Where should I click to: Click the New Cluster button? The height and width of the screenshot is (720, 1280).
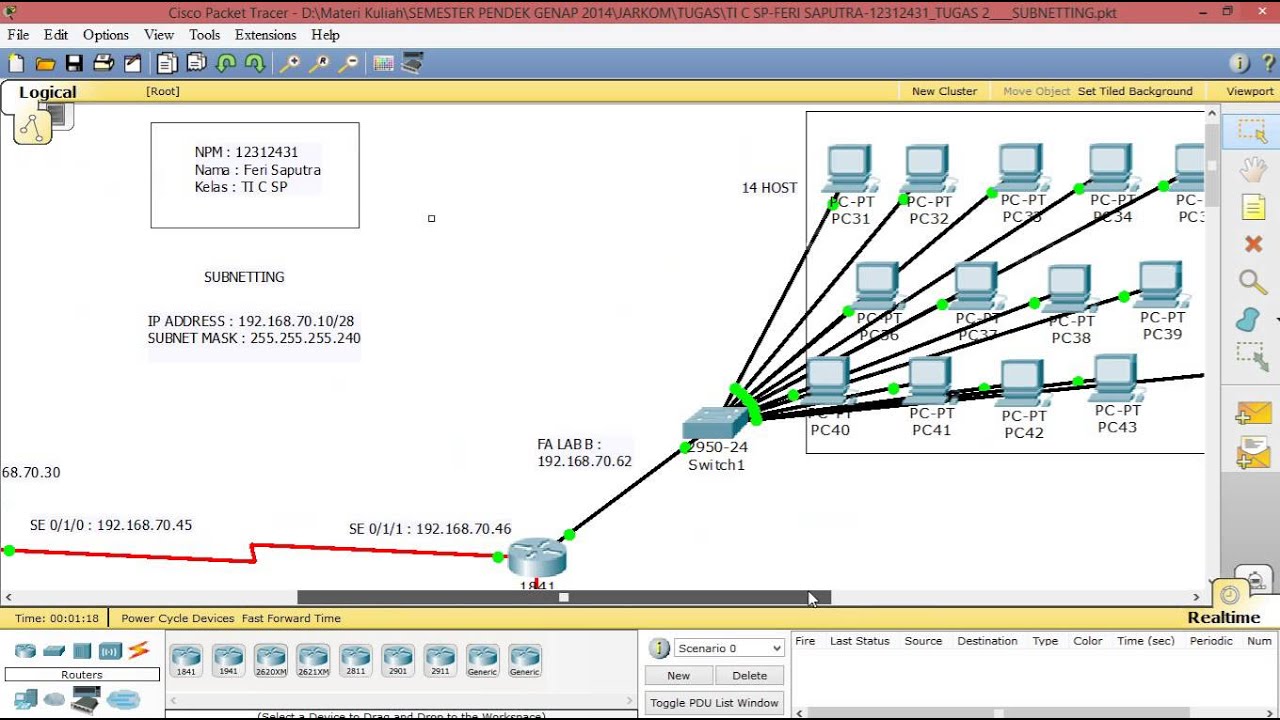point(944,91)
